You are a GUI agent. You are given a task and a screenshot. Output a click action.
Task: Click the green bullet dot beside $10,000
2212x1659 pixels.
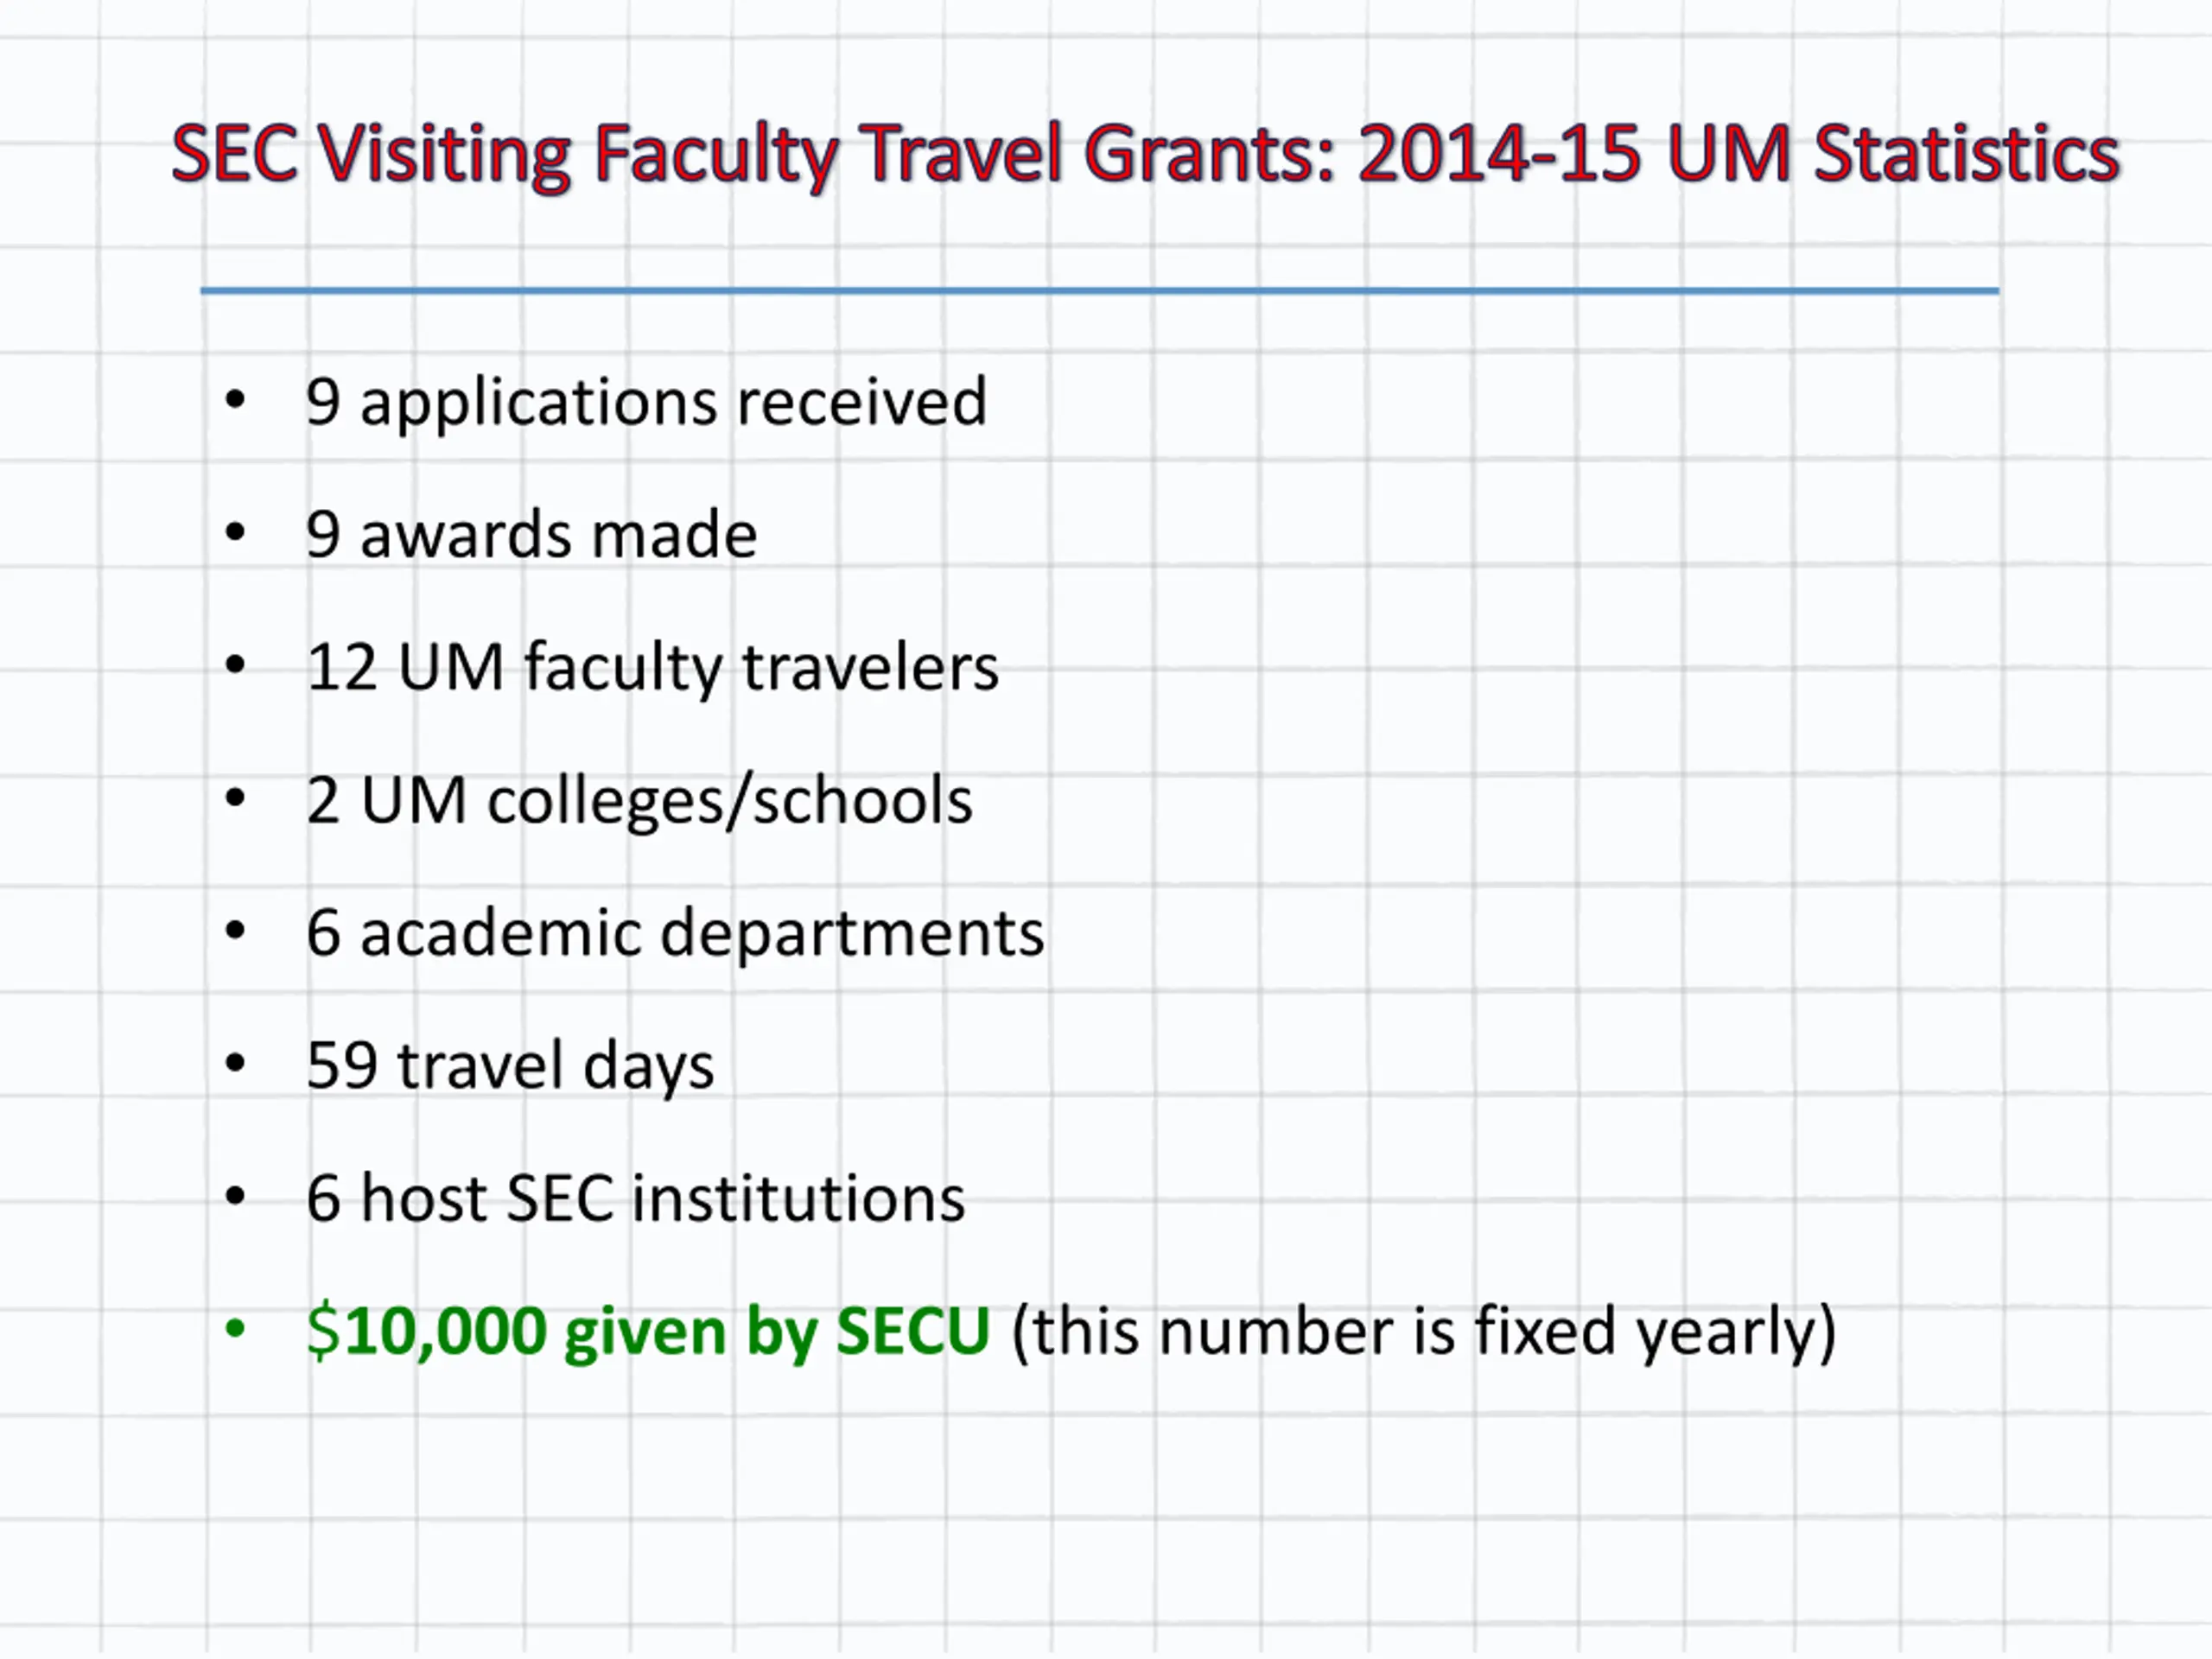point(235,1329)
